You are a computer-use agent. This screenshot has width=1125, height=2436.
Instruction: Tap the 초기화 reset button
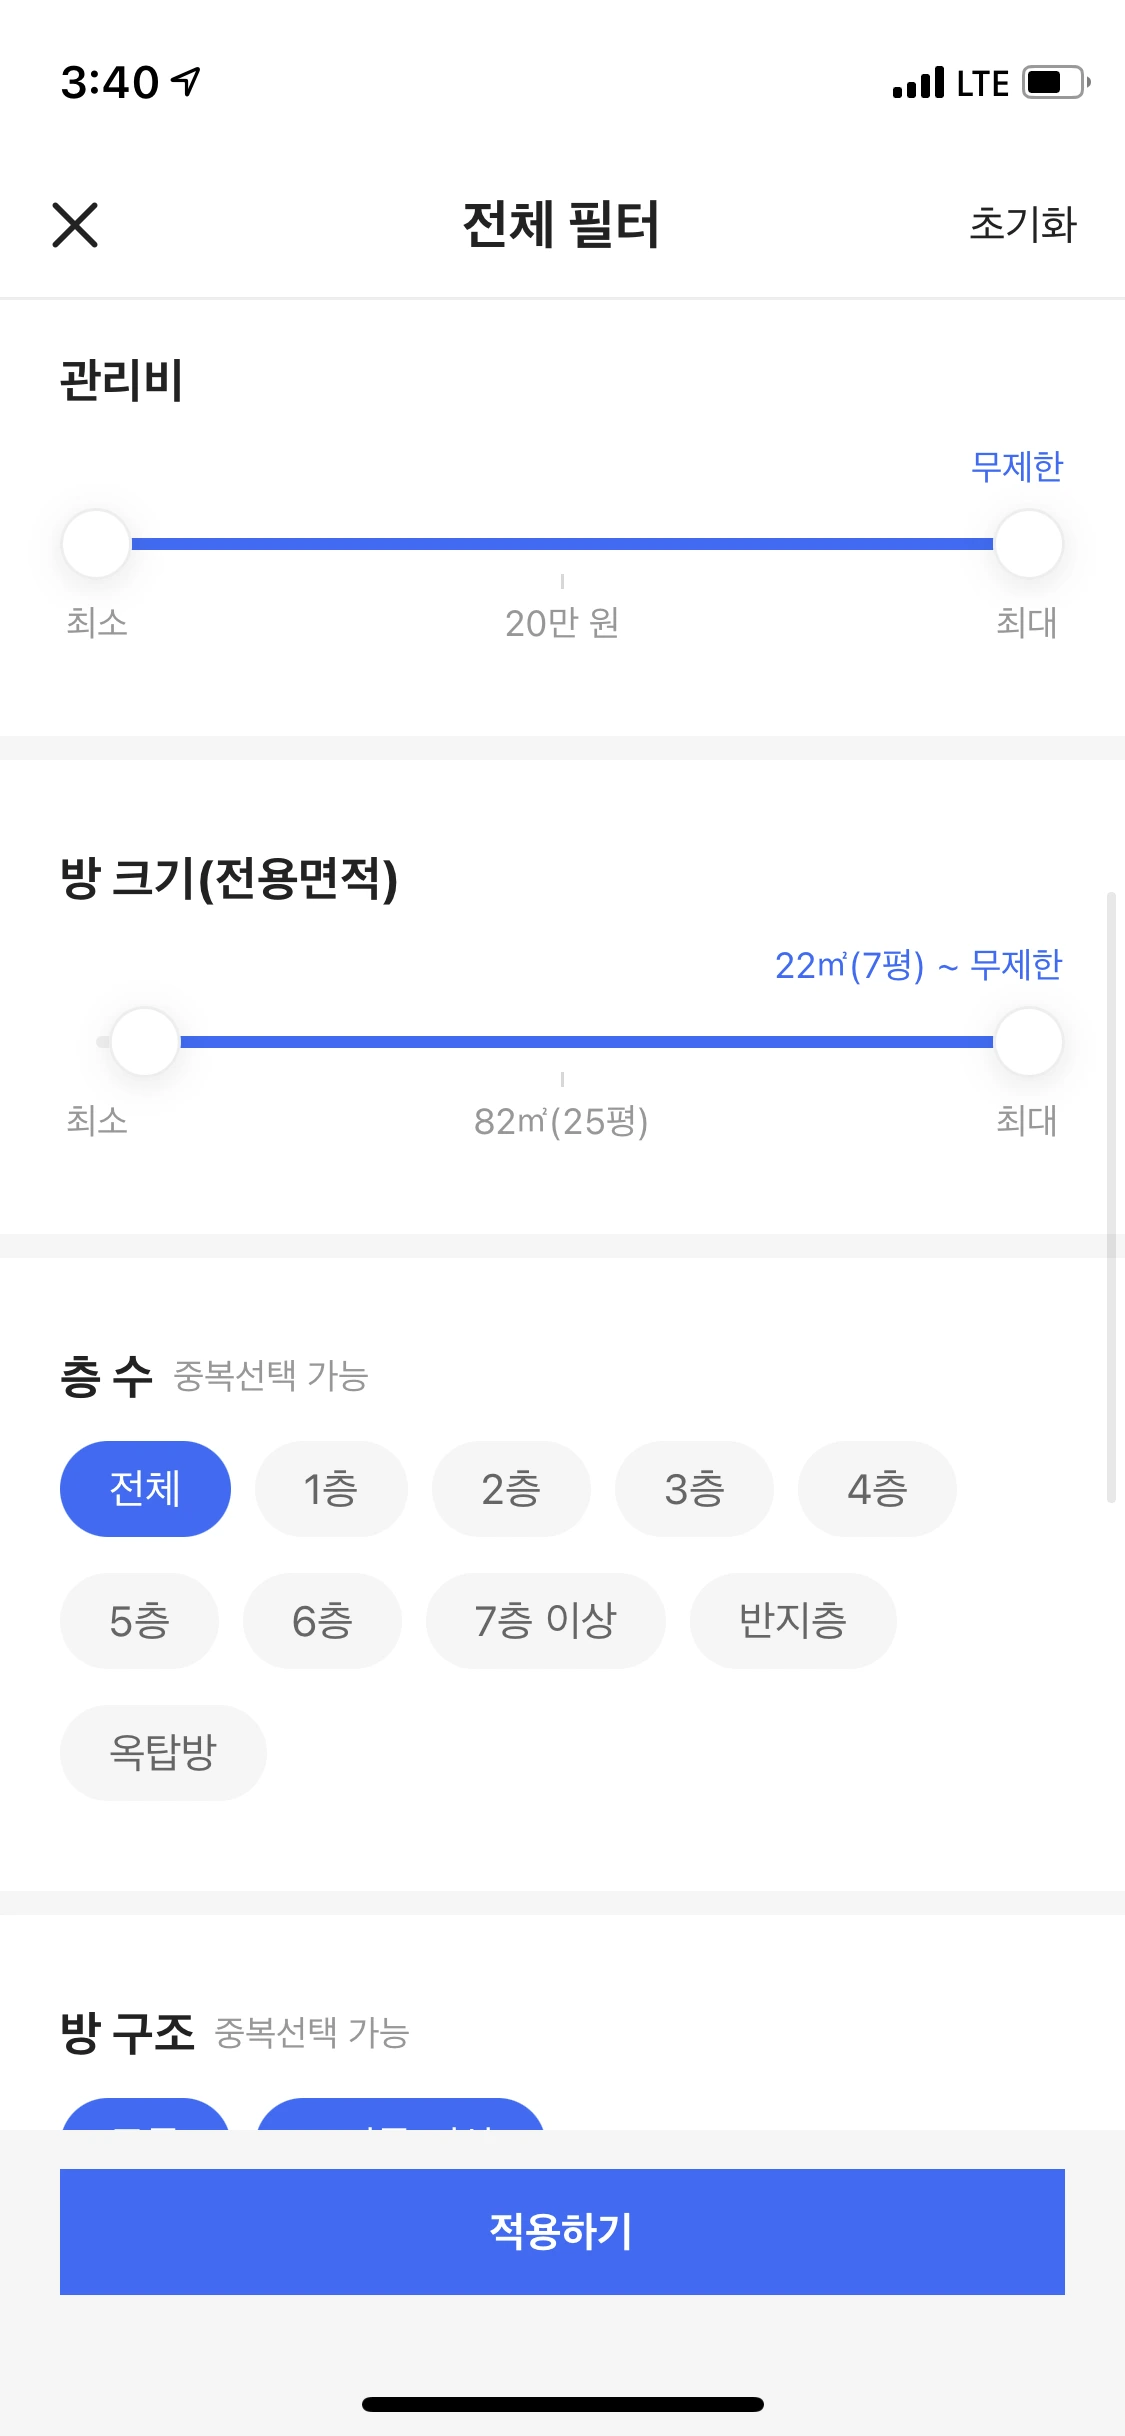[x=1023, y=224]
